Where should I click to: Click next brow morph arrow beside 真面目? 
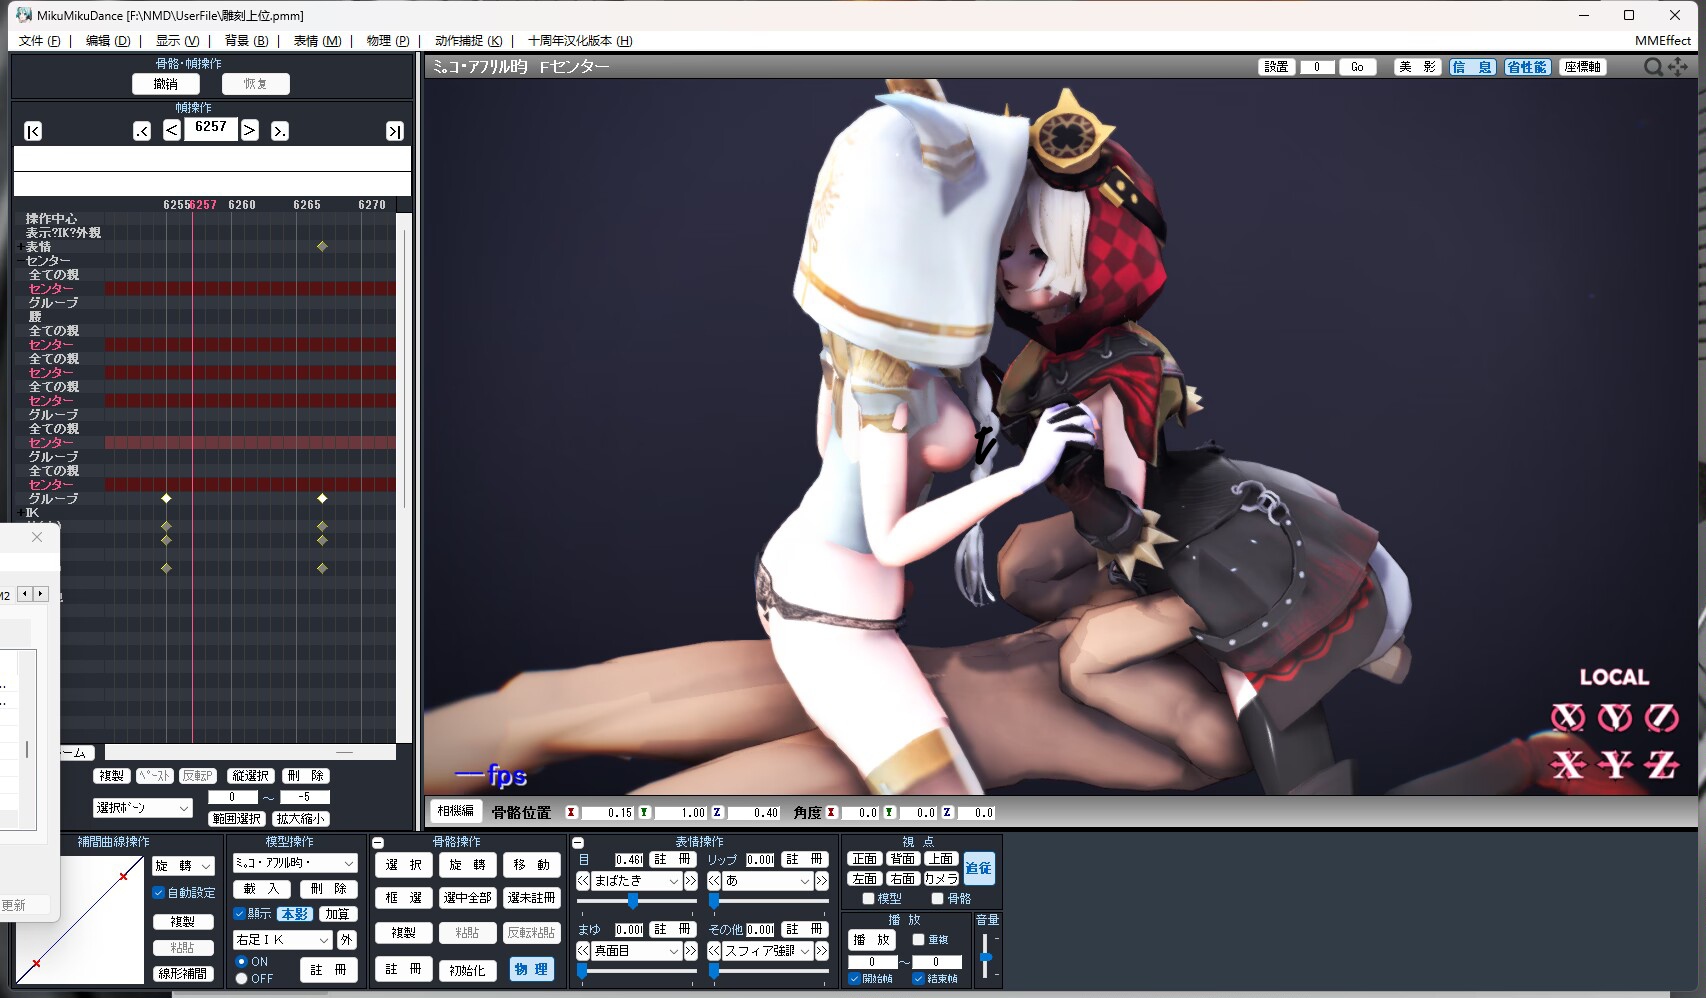[691, 951]
